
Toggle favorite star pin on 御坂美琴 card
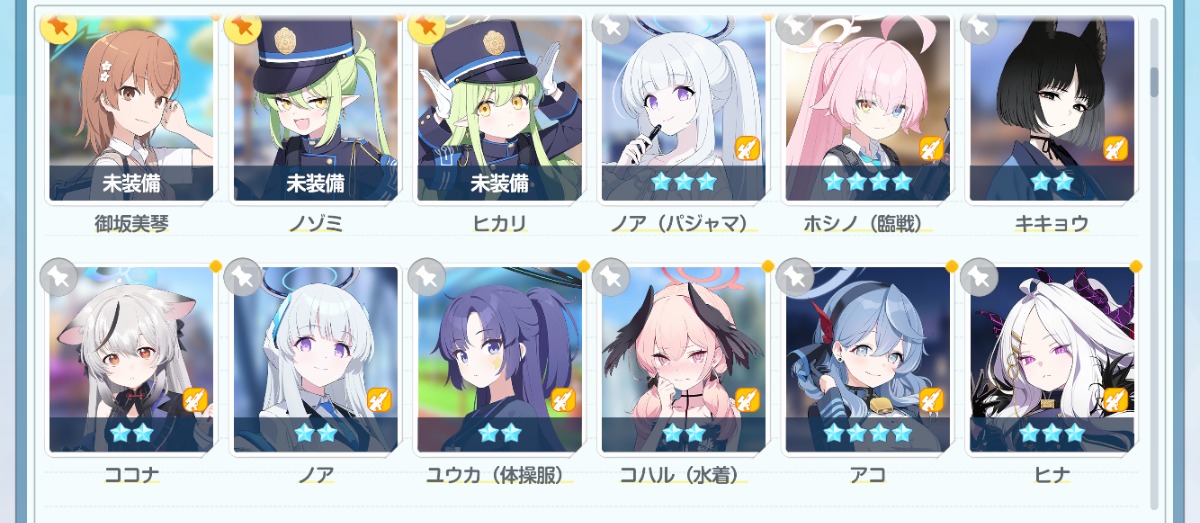click(x=59, y=26)
